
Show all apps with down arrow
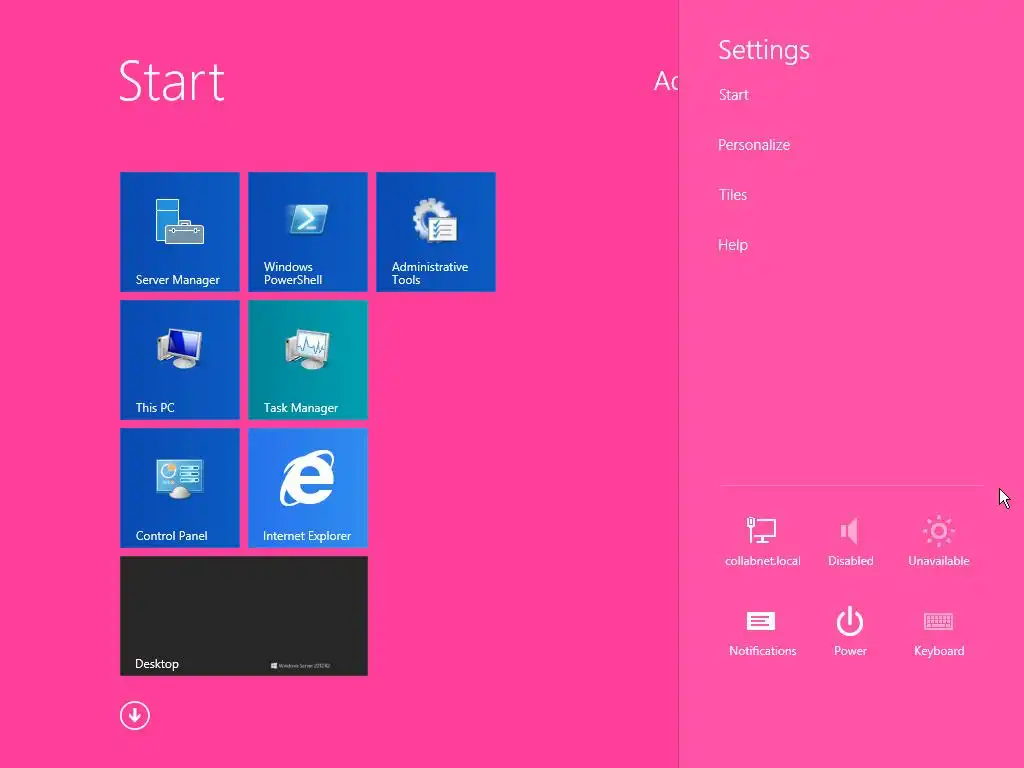(x=135, y=716)
